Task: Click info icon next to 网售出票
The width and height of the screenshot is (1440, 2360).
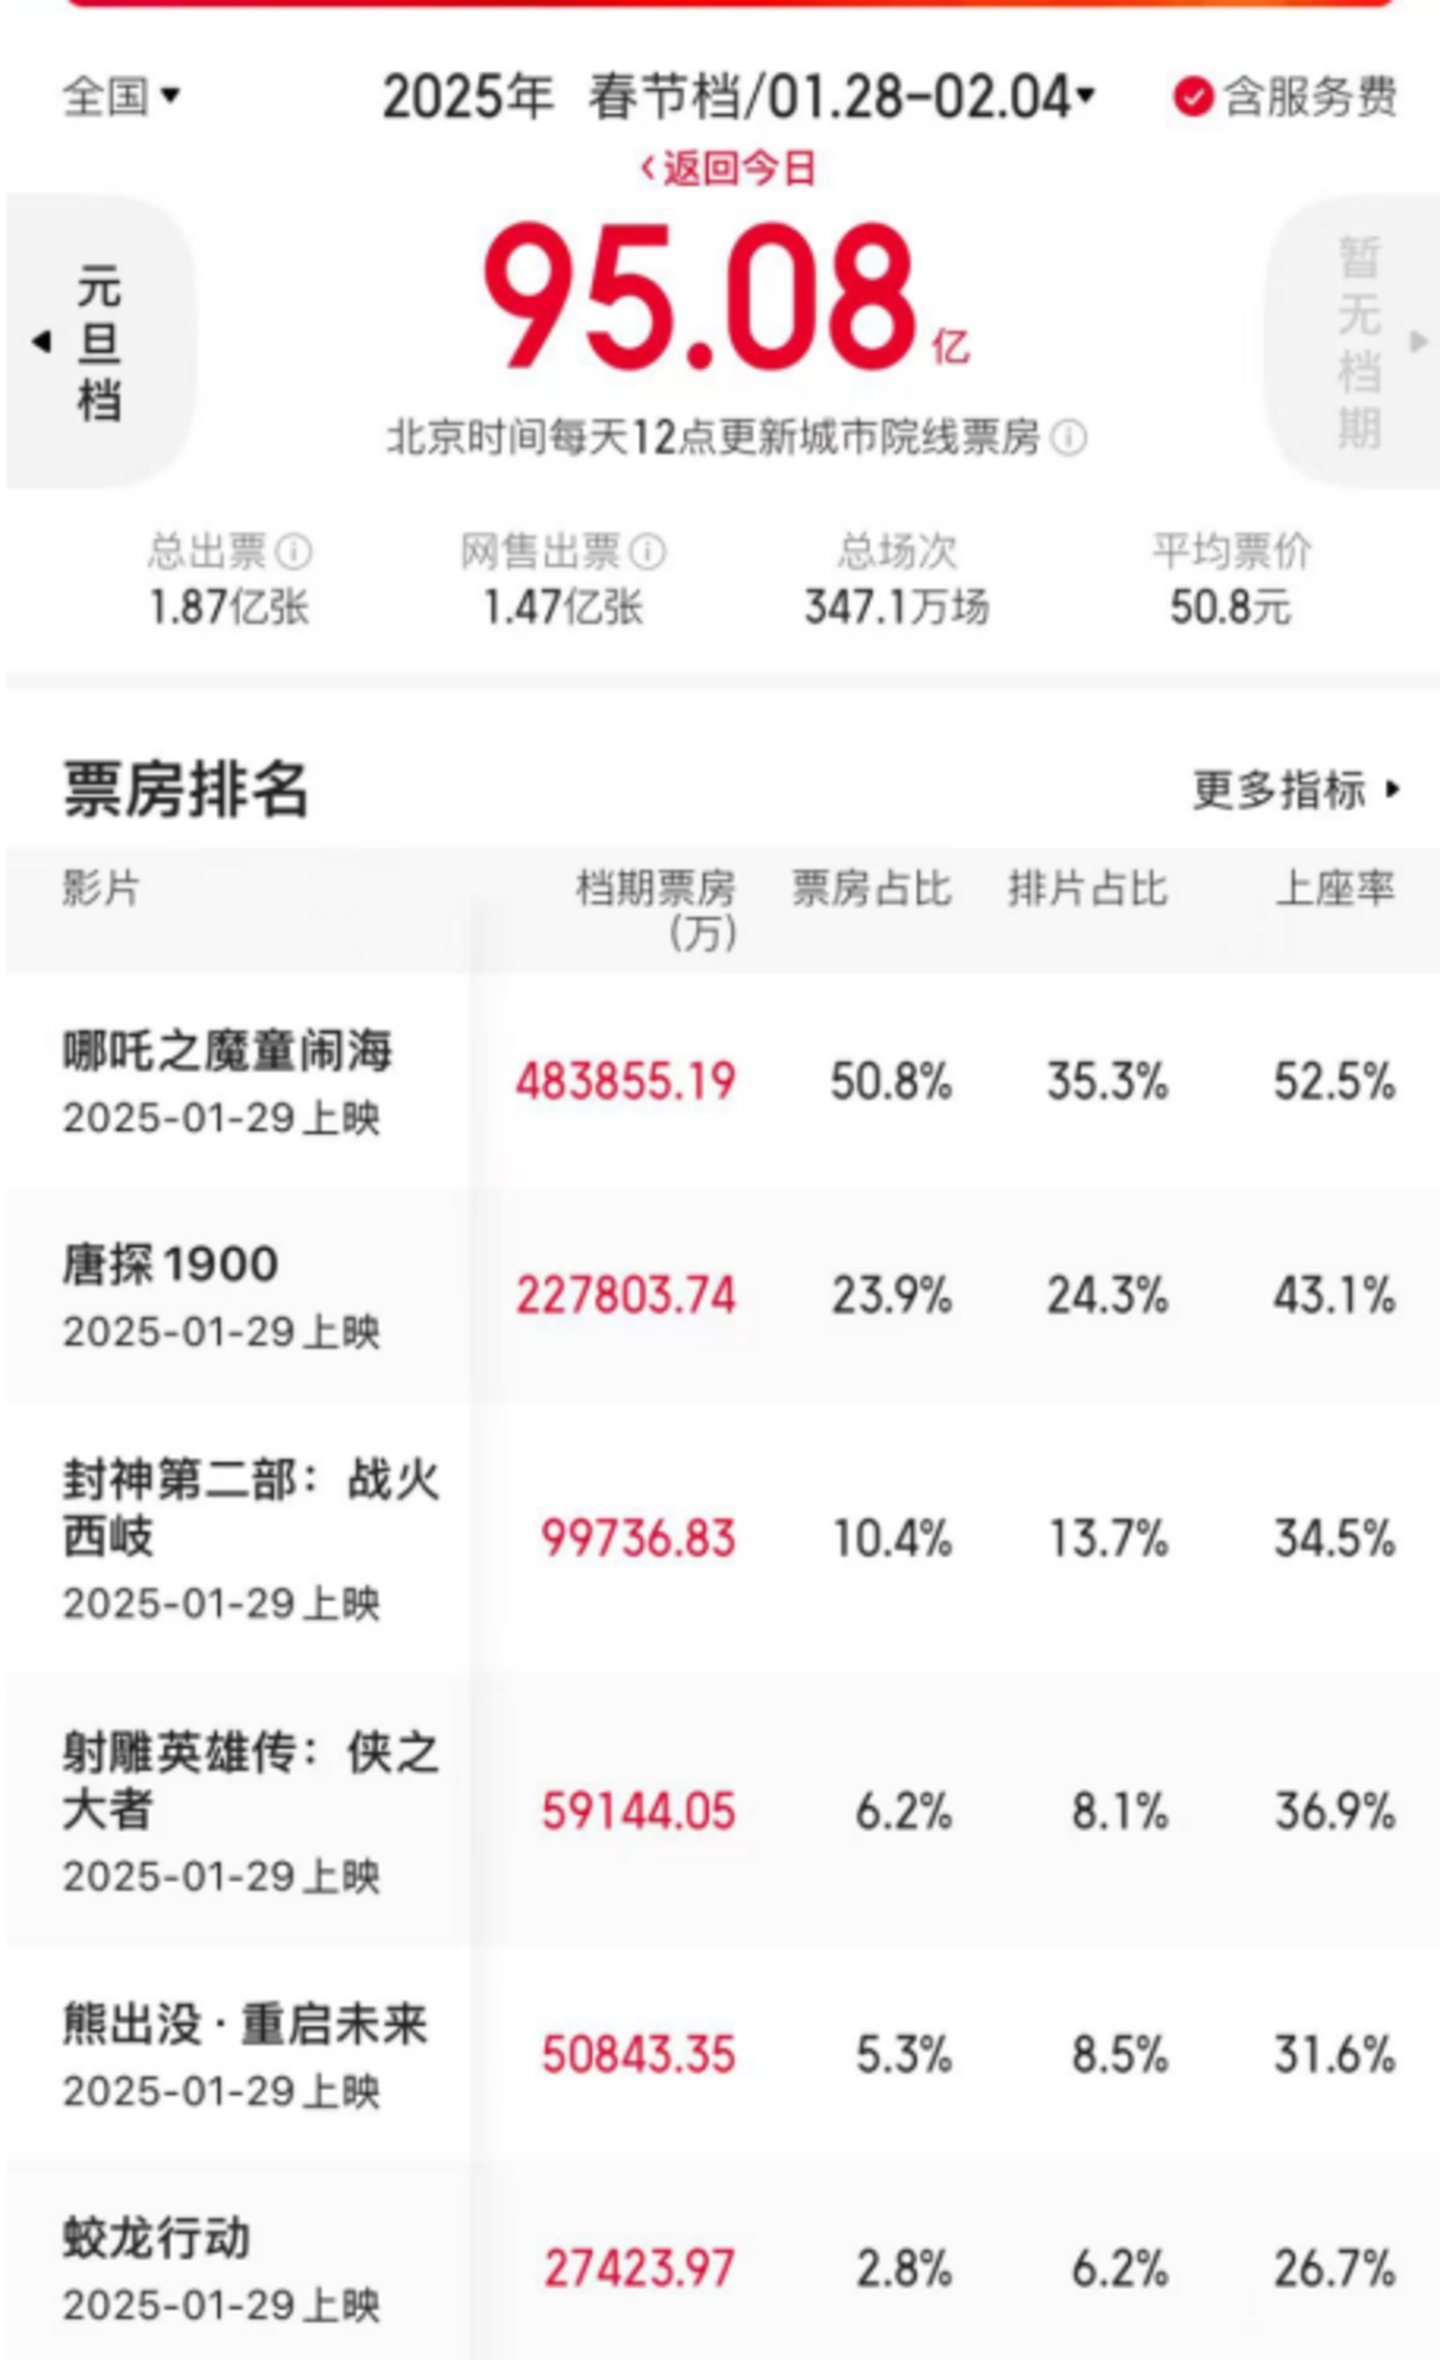Action: coord(648,551)
